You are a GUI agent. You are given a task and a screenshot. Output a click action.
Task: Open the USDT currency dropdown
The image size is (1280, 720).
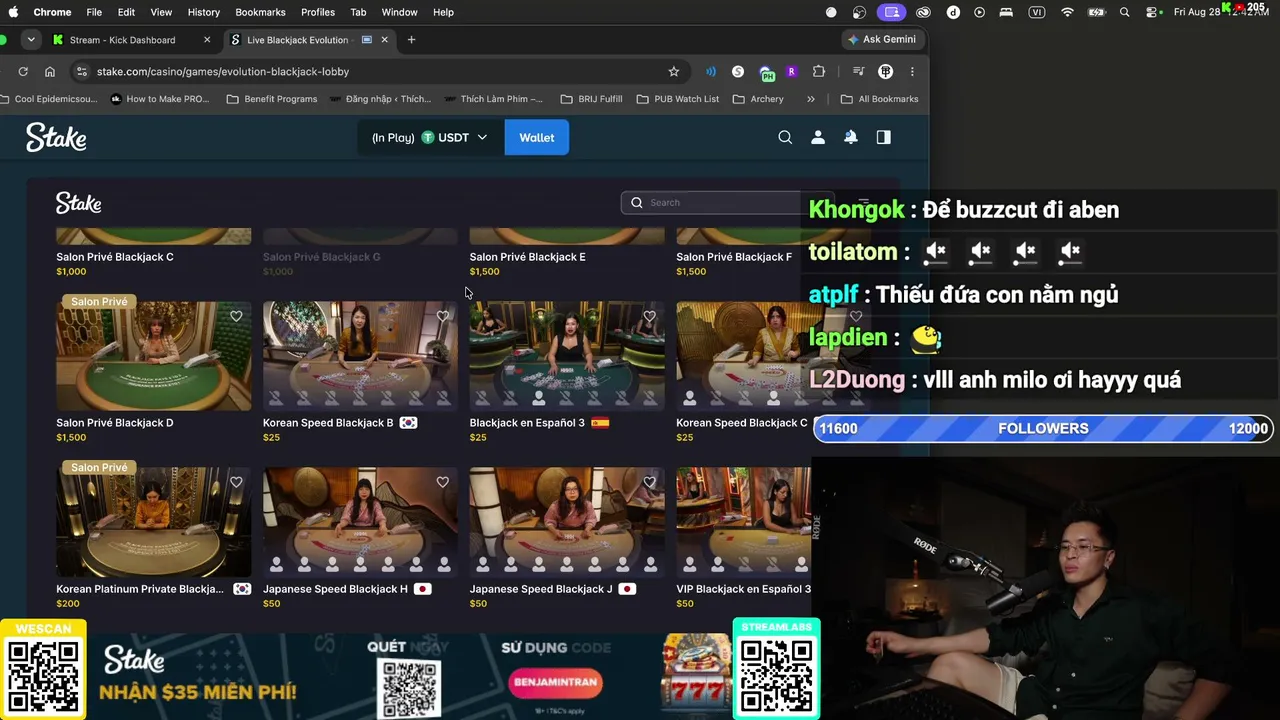point(431,138)
